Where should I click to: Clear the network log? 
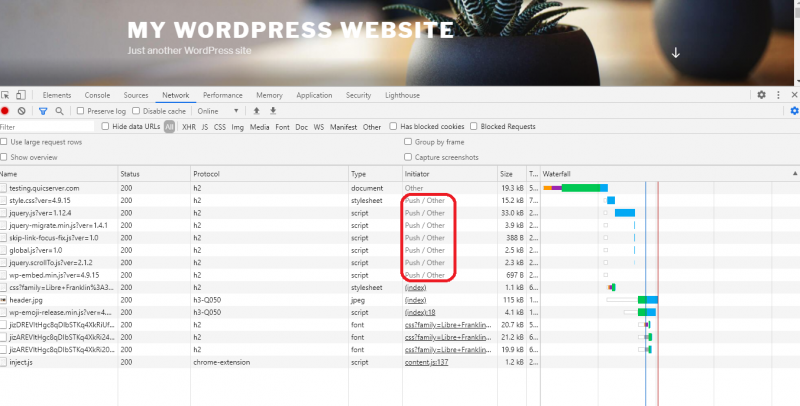[x=21, y=111]
